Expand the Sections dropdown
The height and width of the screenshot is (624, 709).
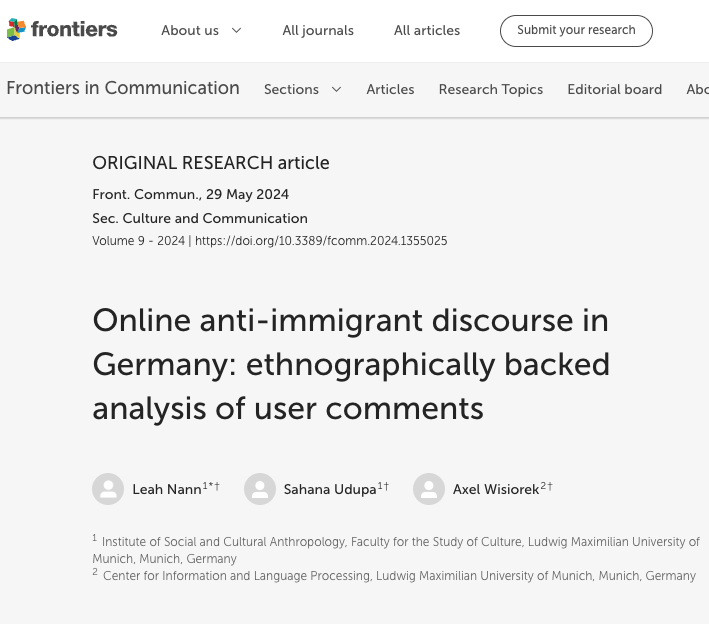point(303,90)
